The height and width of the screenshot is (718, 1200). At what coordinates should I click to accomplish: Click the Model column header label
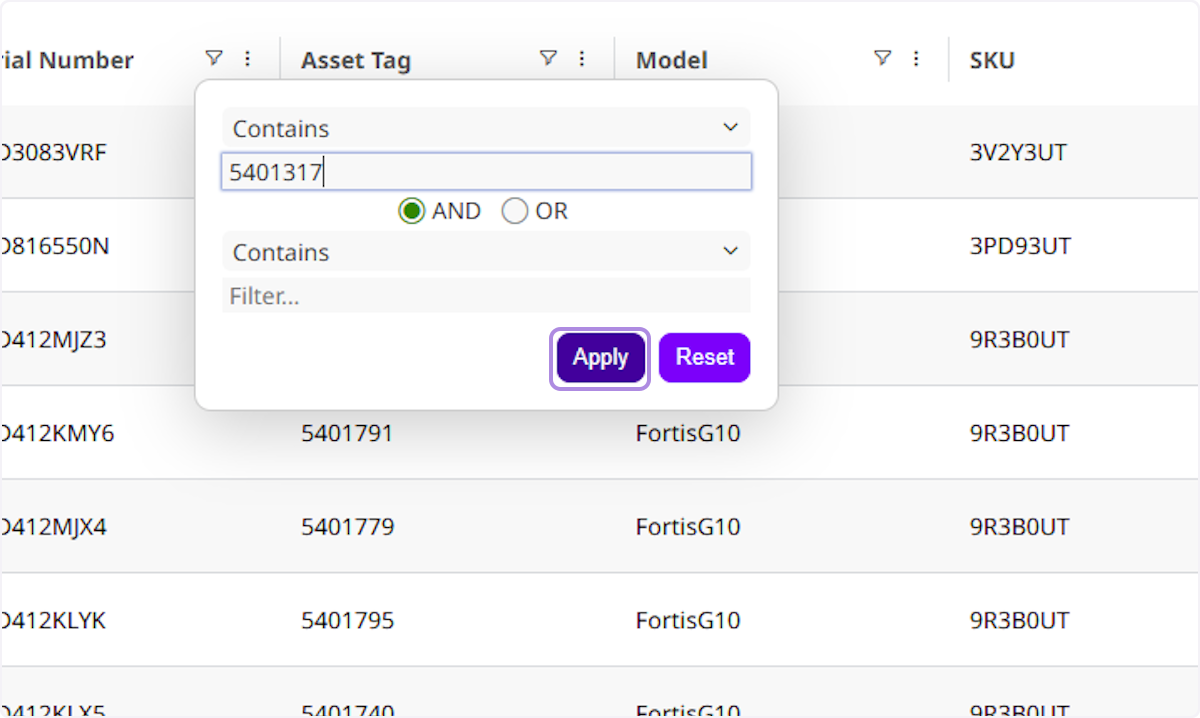click(x=672, y=60)
